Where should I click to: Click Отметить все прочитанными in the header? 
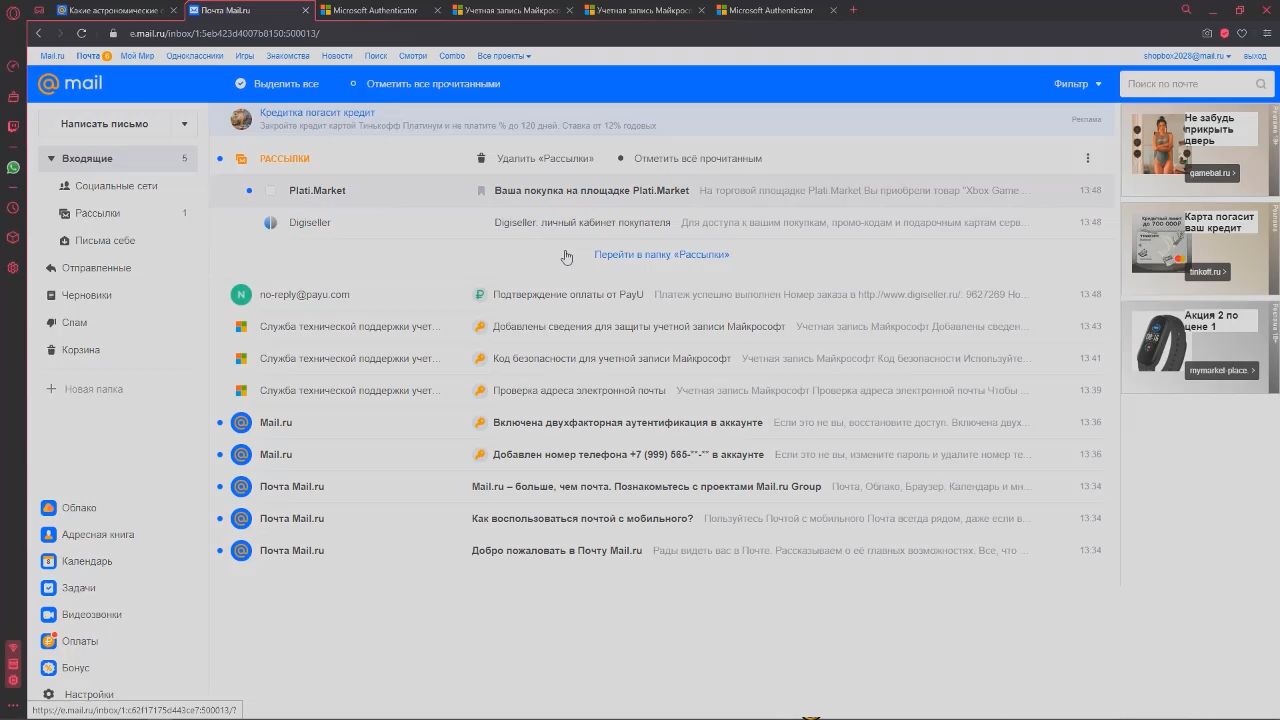pyautogui.click(x=433, y=84)
